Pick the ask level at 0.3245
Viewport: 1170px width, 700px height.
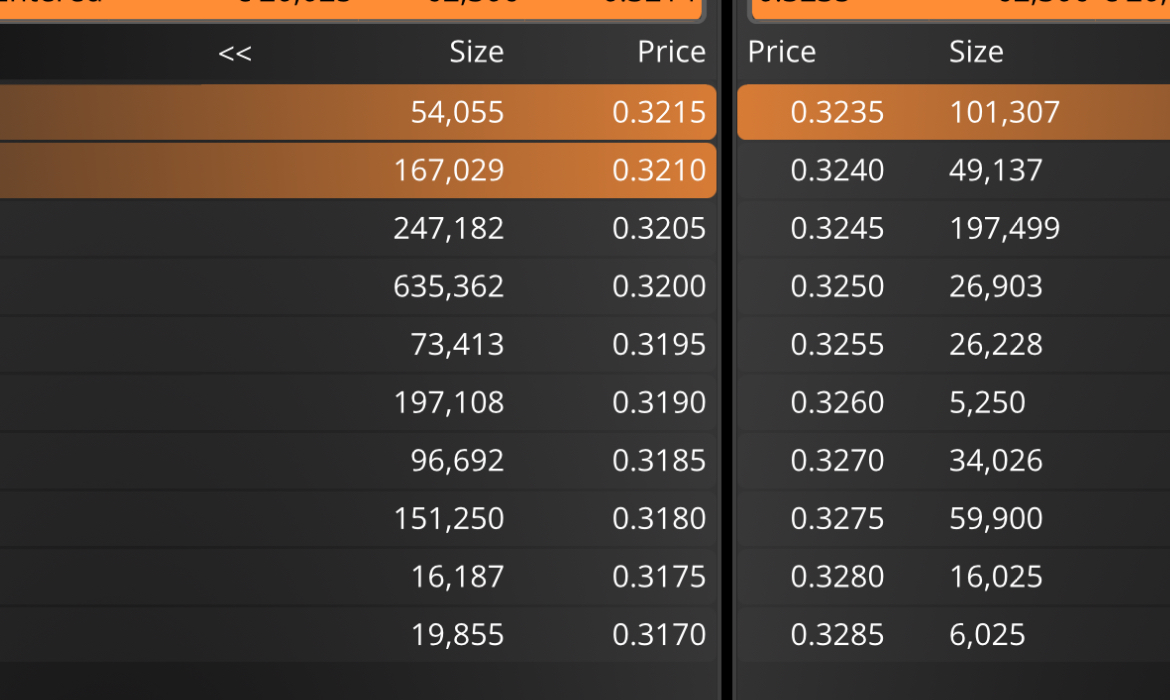click(x=954, y=228)
